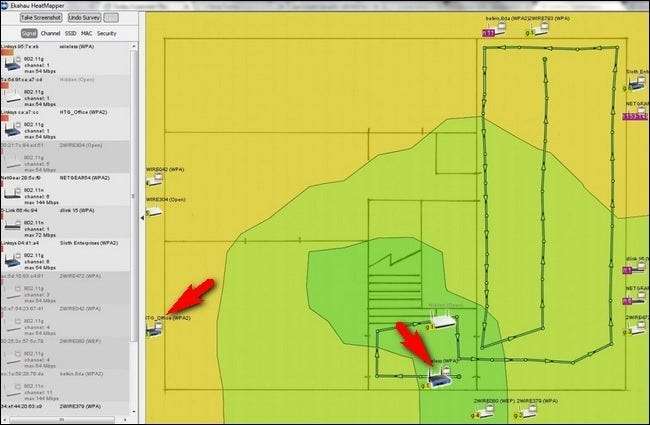Click the 2WIRE379 (WPA) access point at the bottom of the map
The height and width of the screenshot is (425, 650).
(x=529, y=412)
